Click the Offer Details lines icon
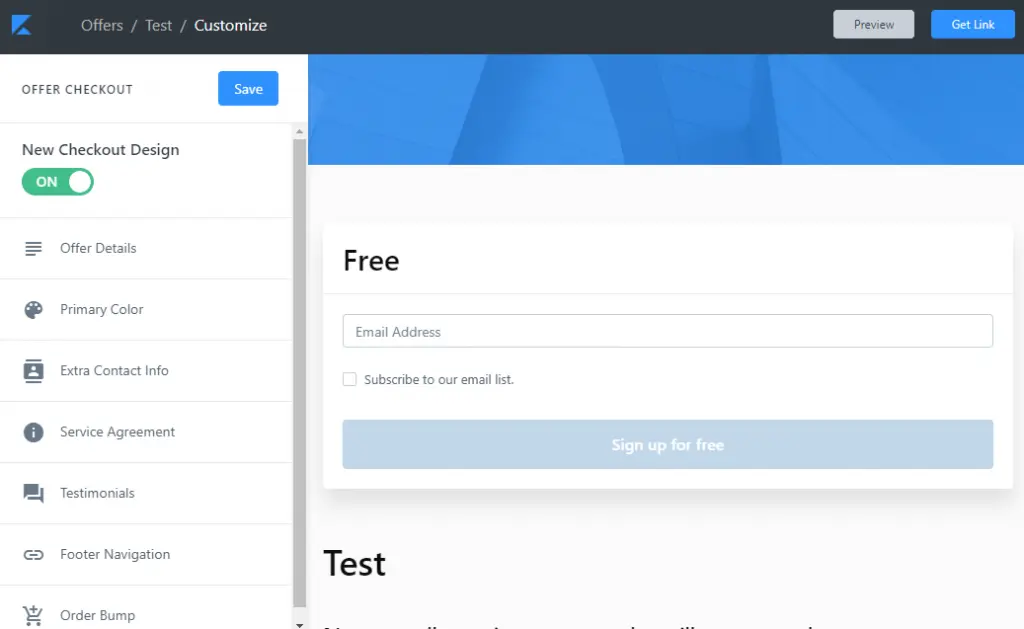This screenshot has width=1024, height=629. pyautogui.click(x=34, y=248)
